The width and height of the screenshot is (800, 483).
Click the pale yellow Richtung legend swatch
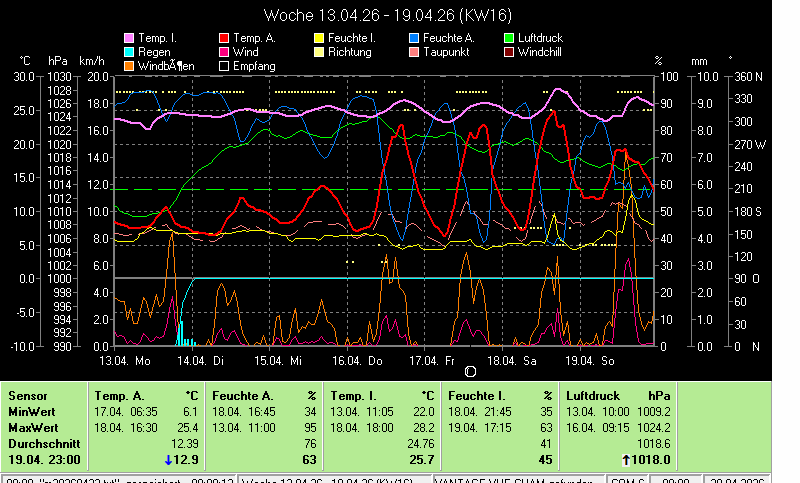point(320,52)
